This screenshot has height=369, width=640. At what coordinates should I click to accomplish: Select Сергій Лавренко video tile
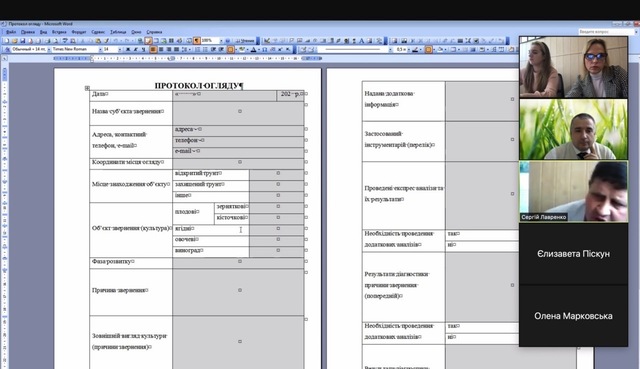click(573, 191)
